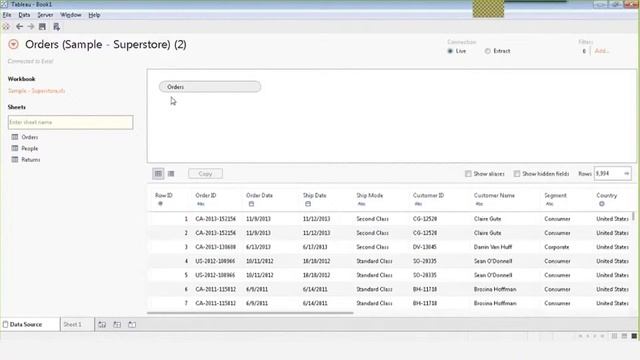Open the Server menu
Image resolution: width=640 pixels, height=360 pixels.
point(45,15)
